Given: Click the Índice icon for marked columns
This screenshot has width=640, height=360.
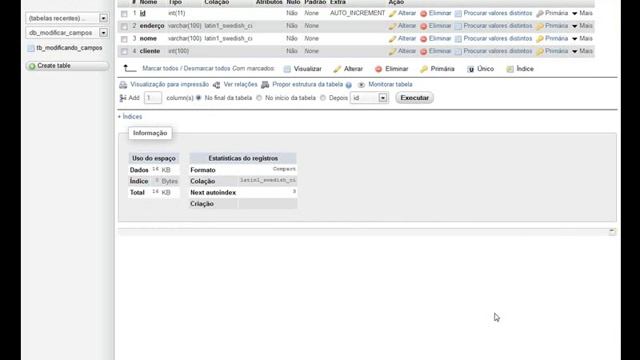Looking at the screenshot, I should [510, 69].
